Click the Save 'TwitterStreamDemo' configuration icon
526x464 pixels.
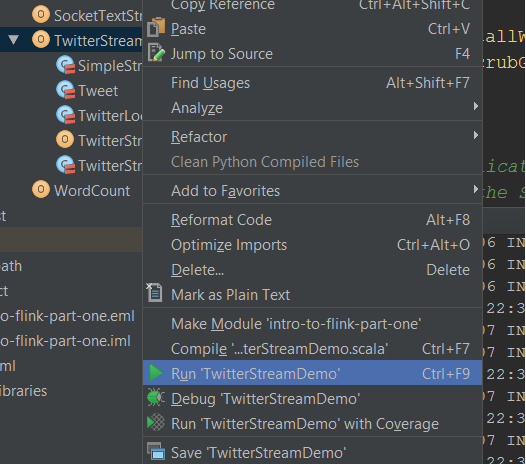[x=156, y=451]
